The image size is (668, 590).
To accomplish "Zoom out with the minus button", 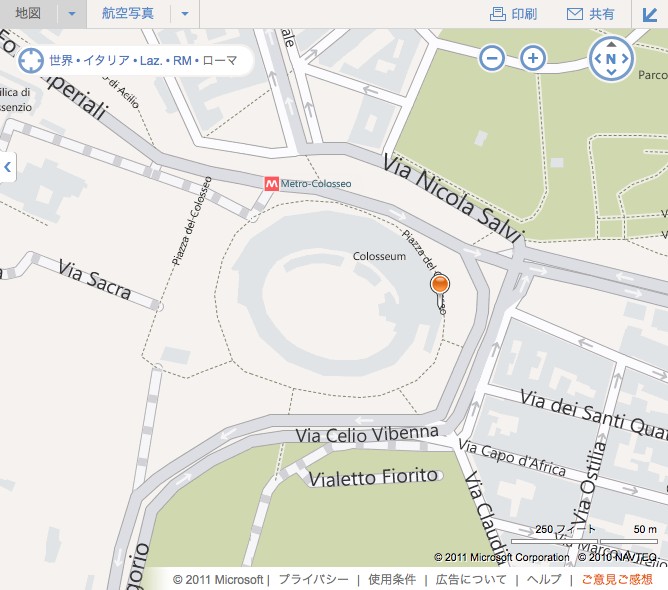I will click(492, 58).
